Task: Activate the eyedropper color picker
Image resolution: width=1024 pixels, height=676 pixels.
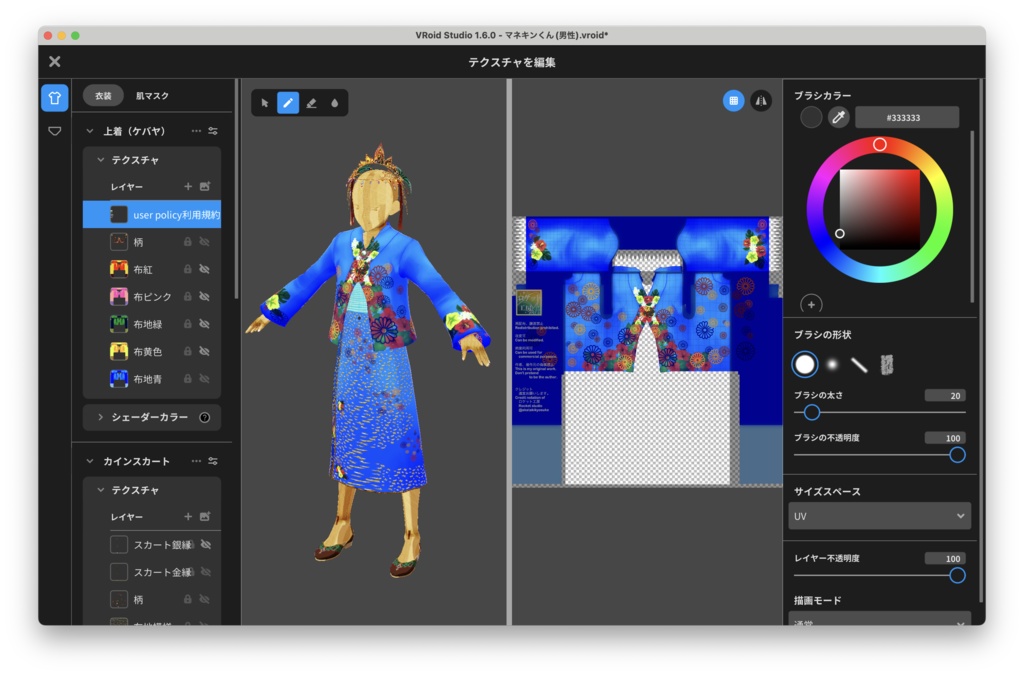Action: tap(839, 117)
